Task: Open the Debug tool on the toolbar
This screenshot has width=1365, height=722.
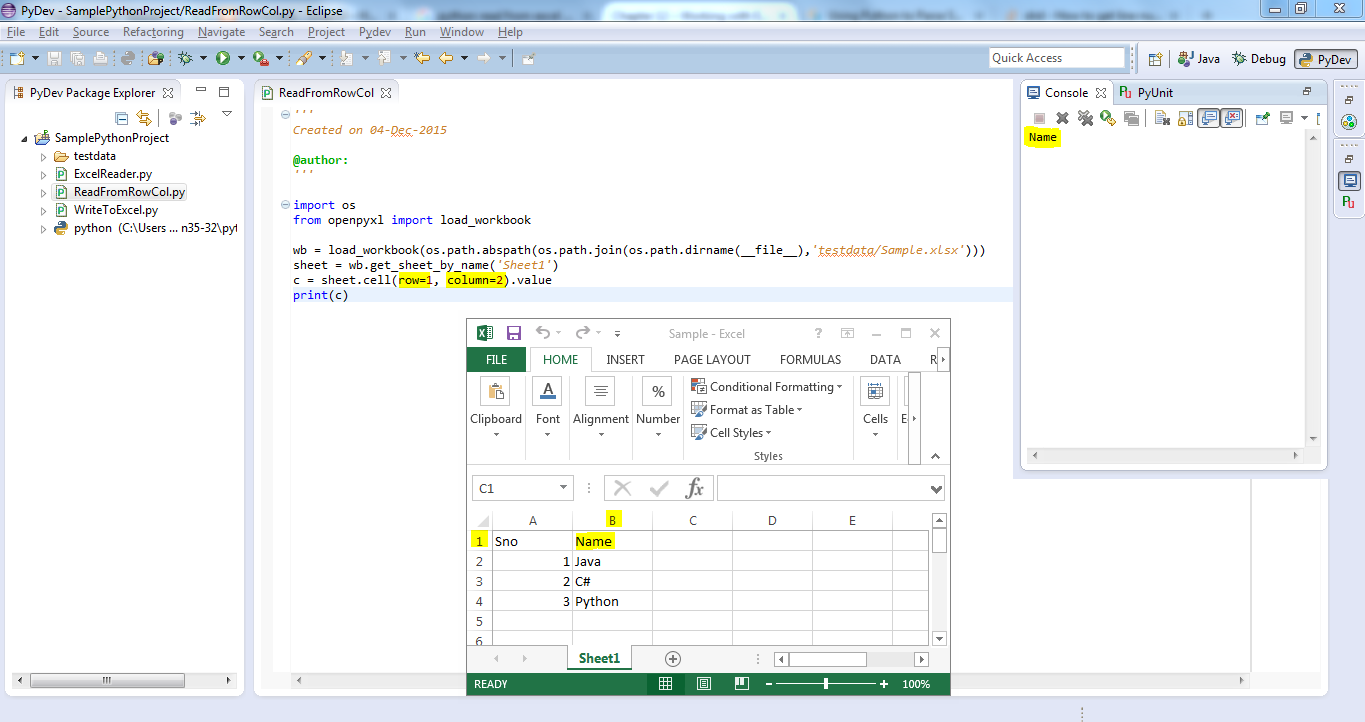Action: (x=185, y=59)
